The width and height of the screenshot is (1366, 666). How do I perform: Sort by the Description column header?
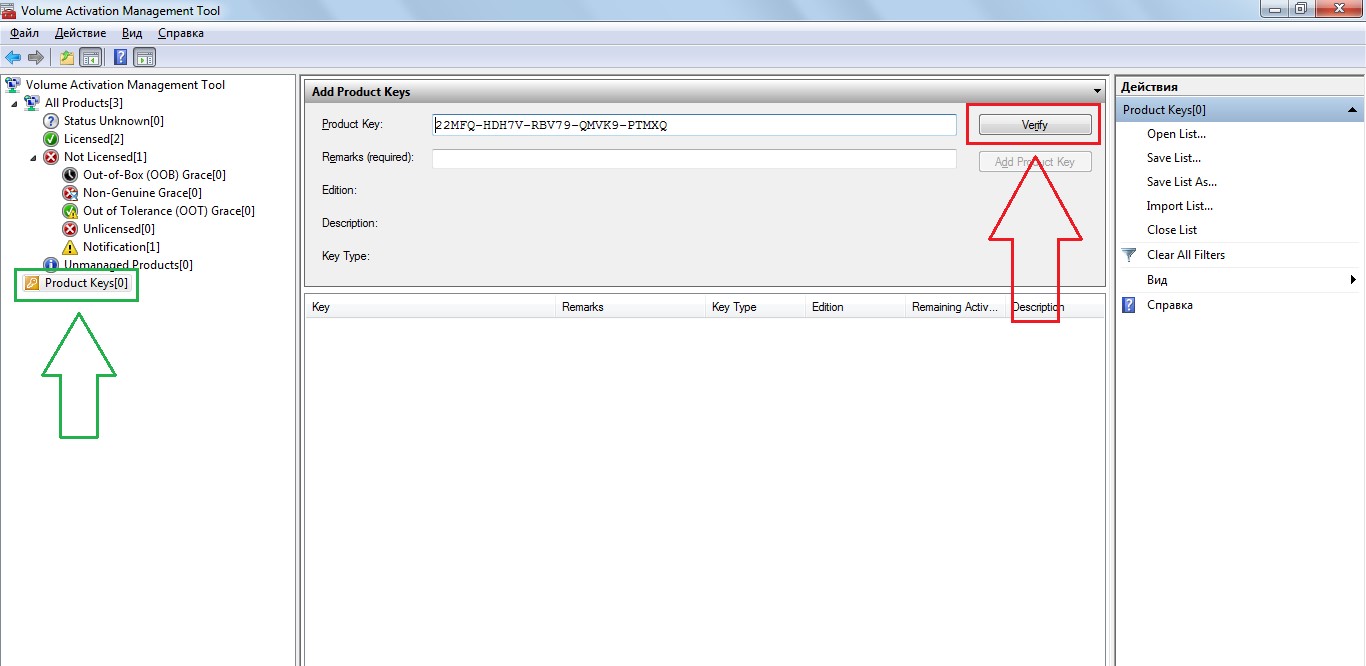point(1055,307)
